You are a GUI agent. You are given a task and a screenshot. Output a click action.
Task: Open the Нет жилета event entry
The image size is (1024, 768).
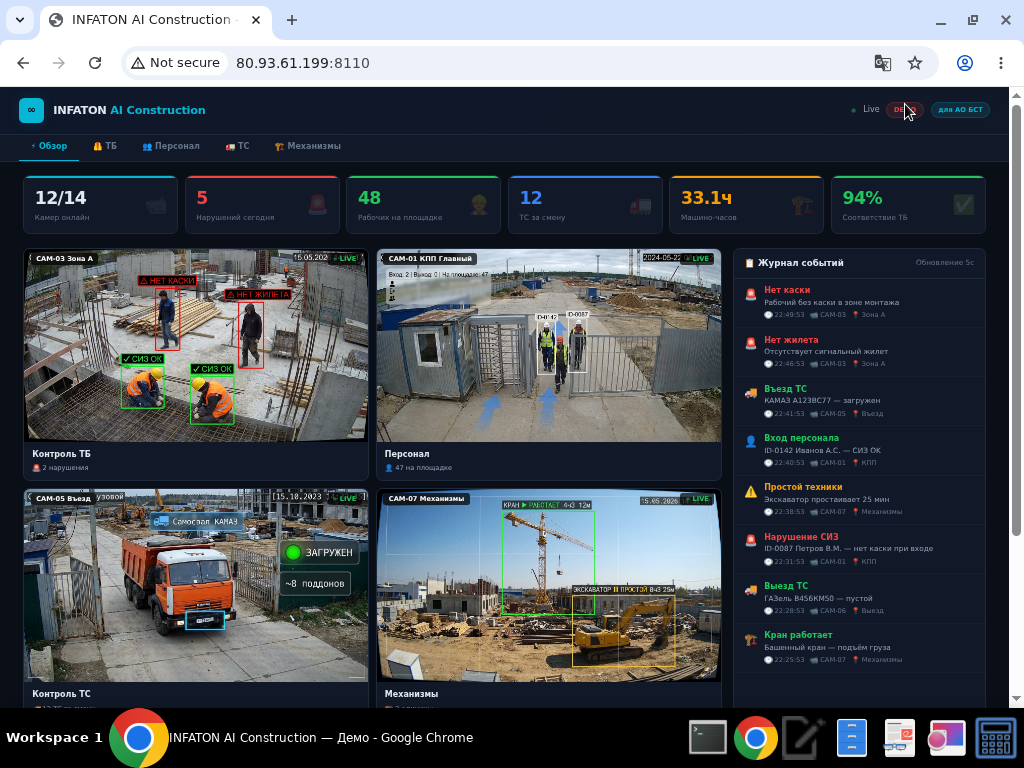click(x=859, y=352)
